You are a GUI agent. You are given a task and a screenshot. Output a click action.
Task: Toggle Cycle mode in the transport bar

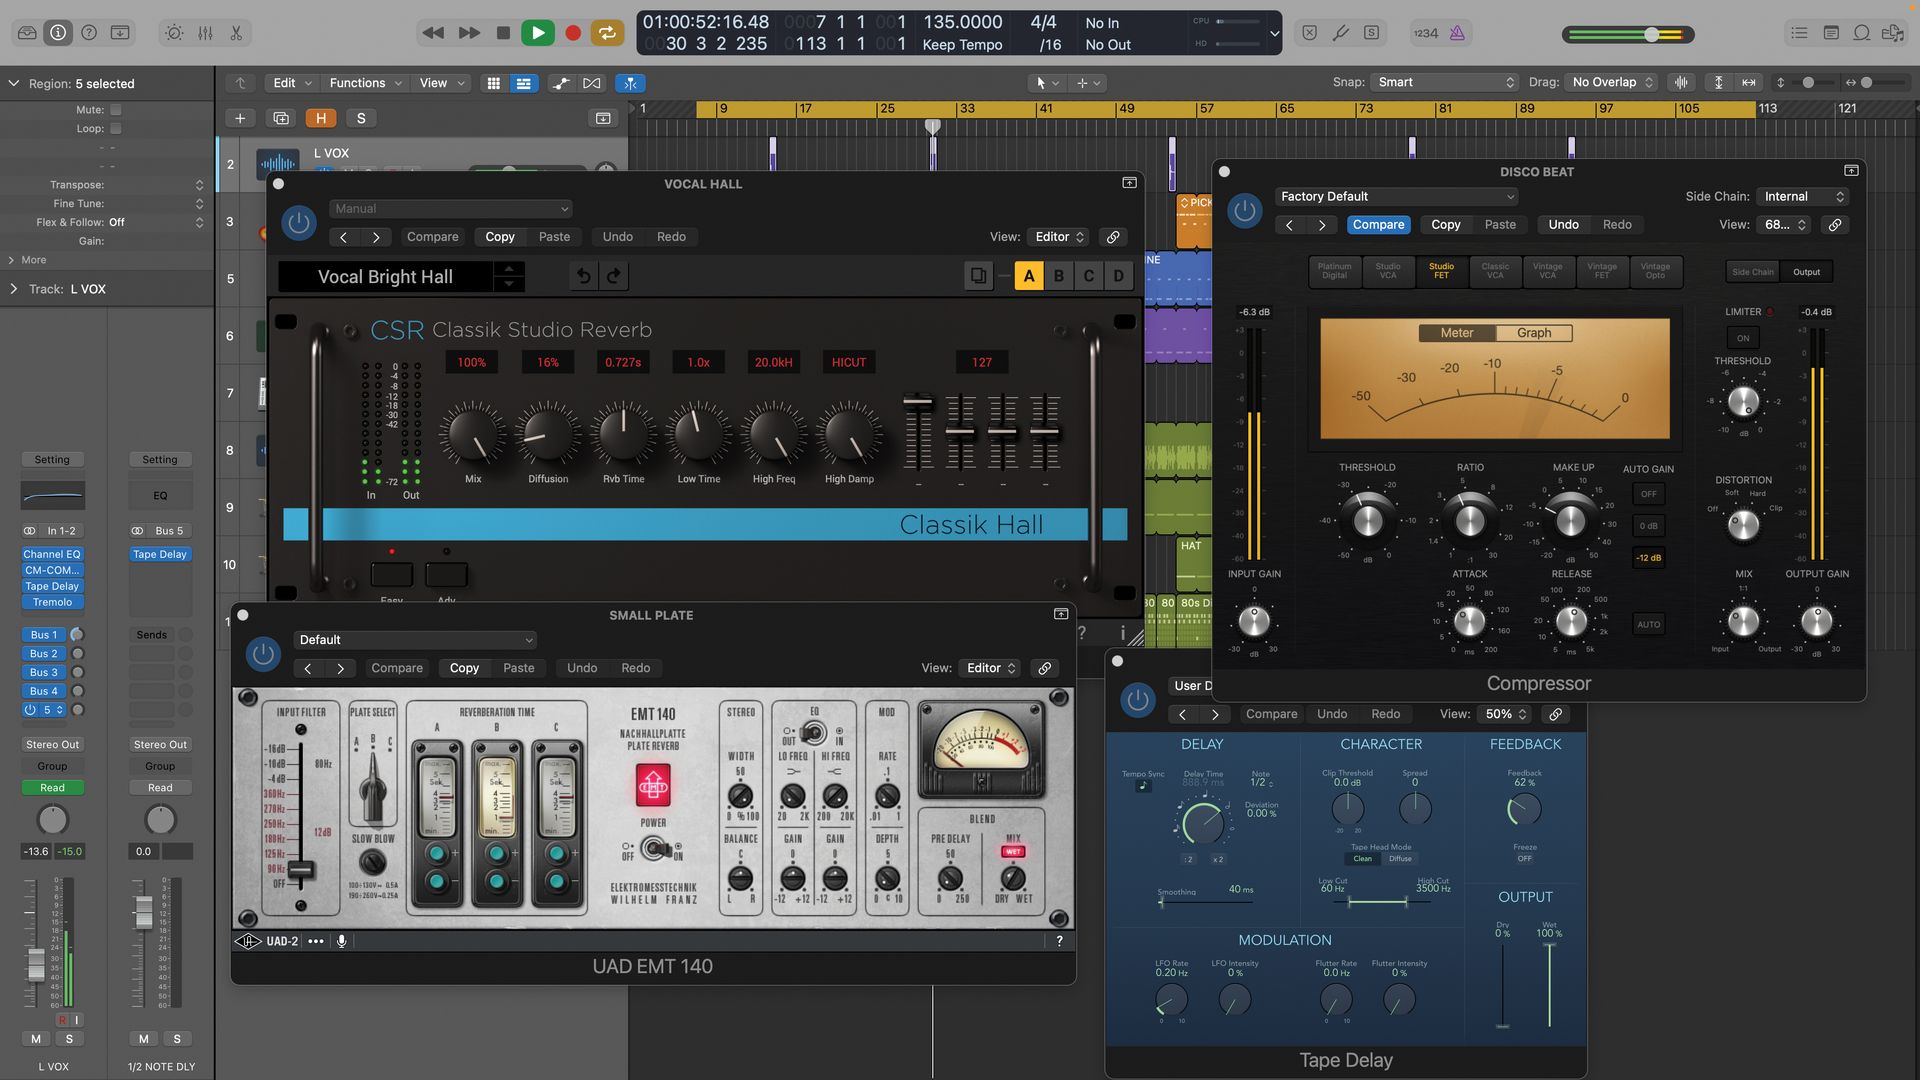point(607,33)
